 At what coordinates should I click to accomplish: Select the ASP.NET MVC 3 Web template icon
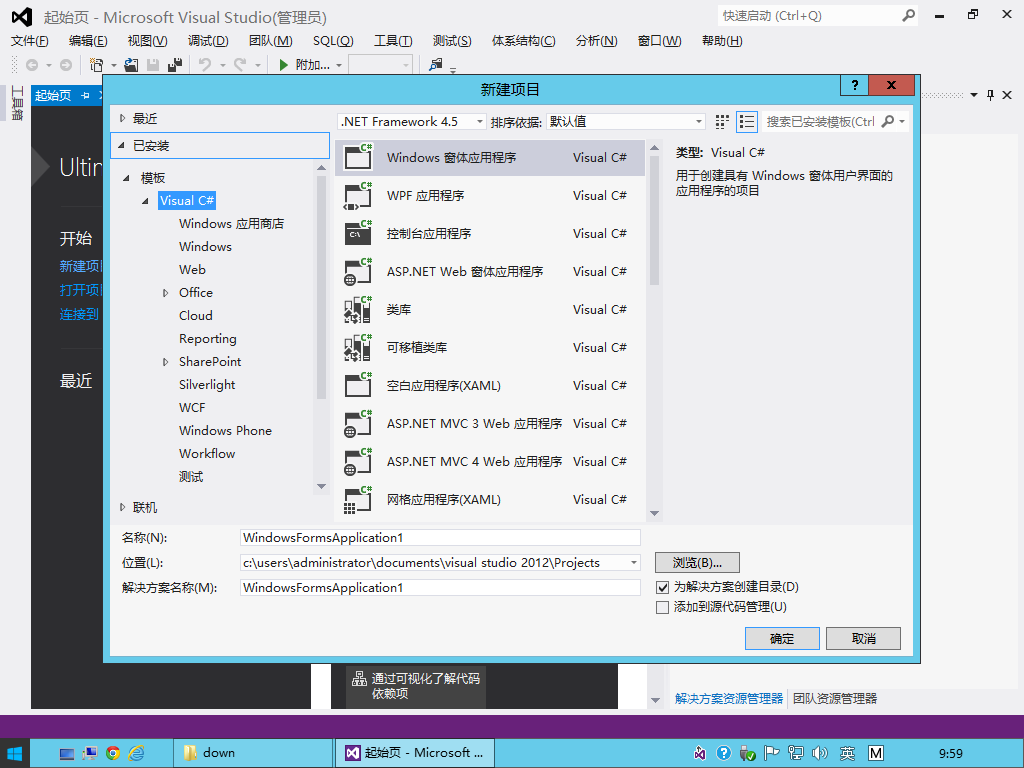click(x=358, y=424)
